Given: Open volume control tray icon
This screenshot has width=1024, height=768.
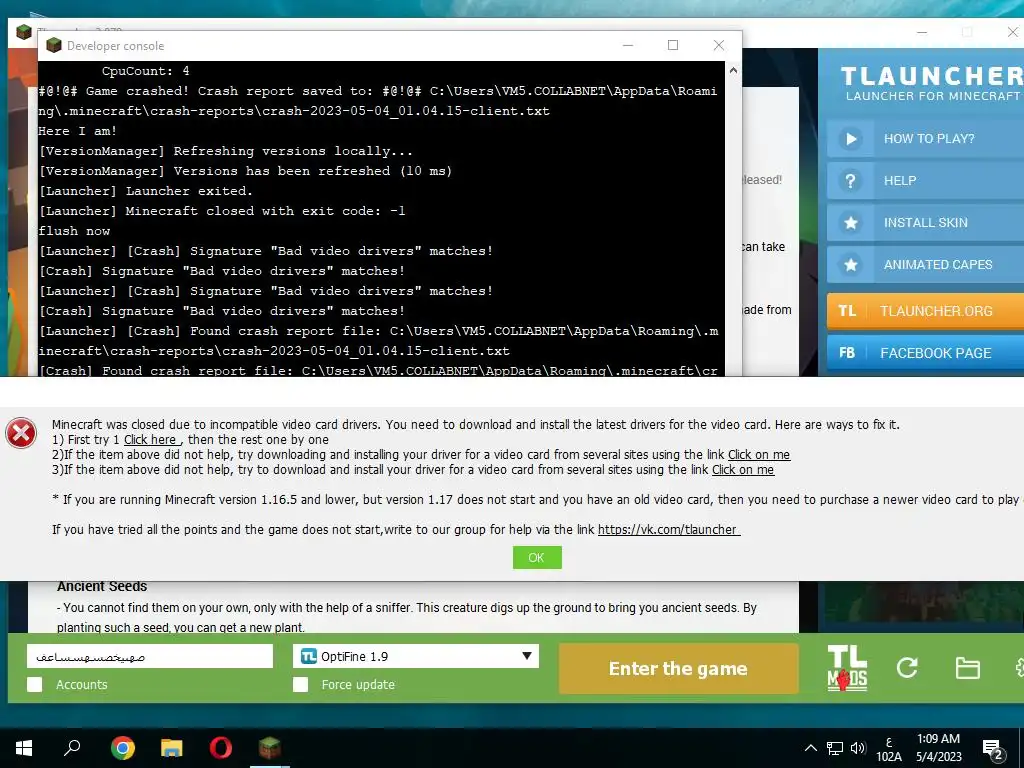Looking at the screenshot, I should 858,748.
